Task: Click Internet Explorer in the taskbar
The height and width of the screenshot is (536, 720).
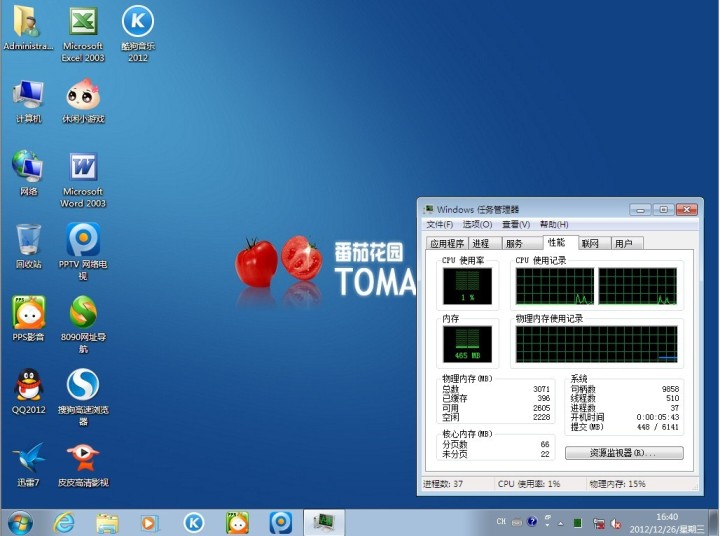Action: point(65,521)
